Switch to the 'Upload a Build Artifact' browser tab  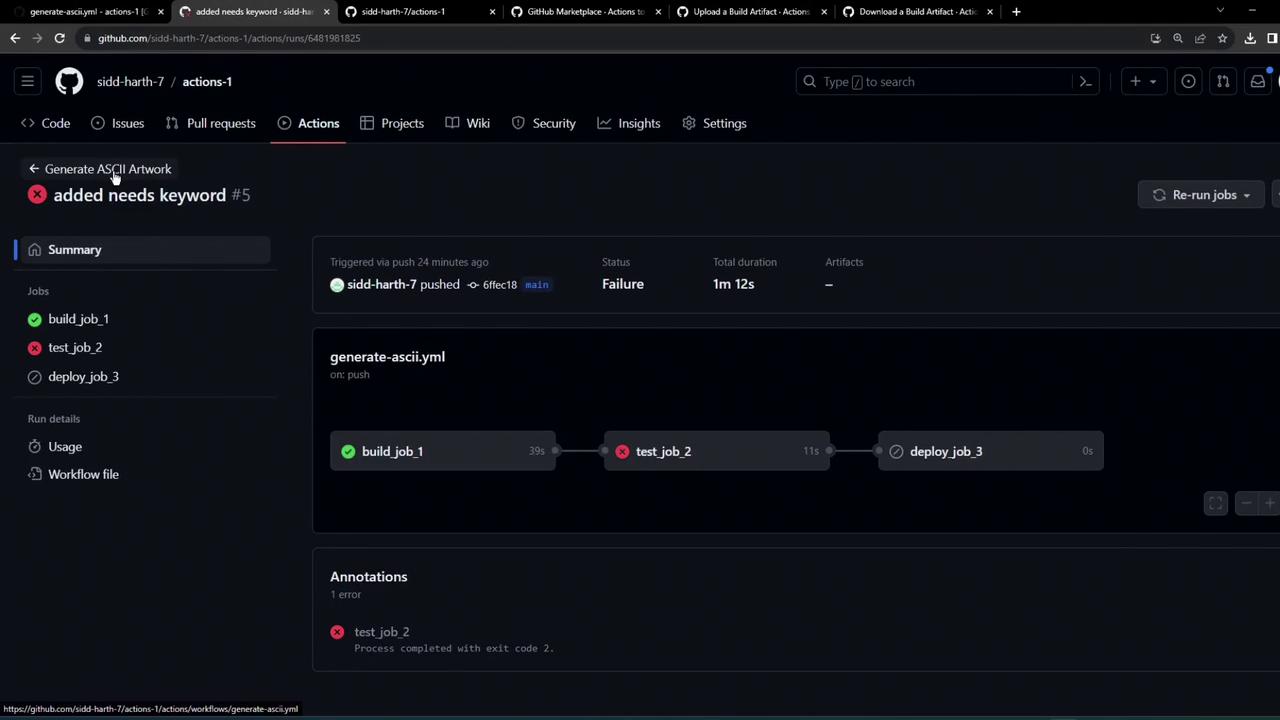pyautogui.click(x=750, y=12)
